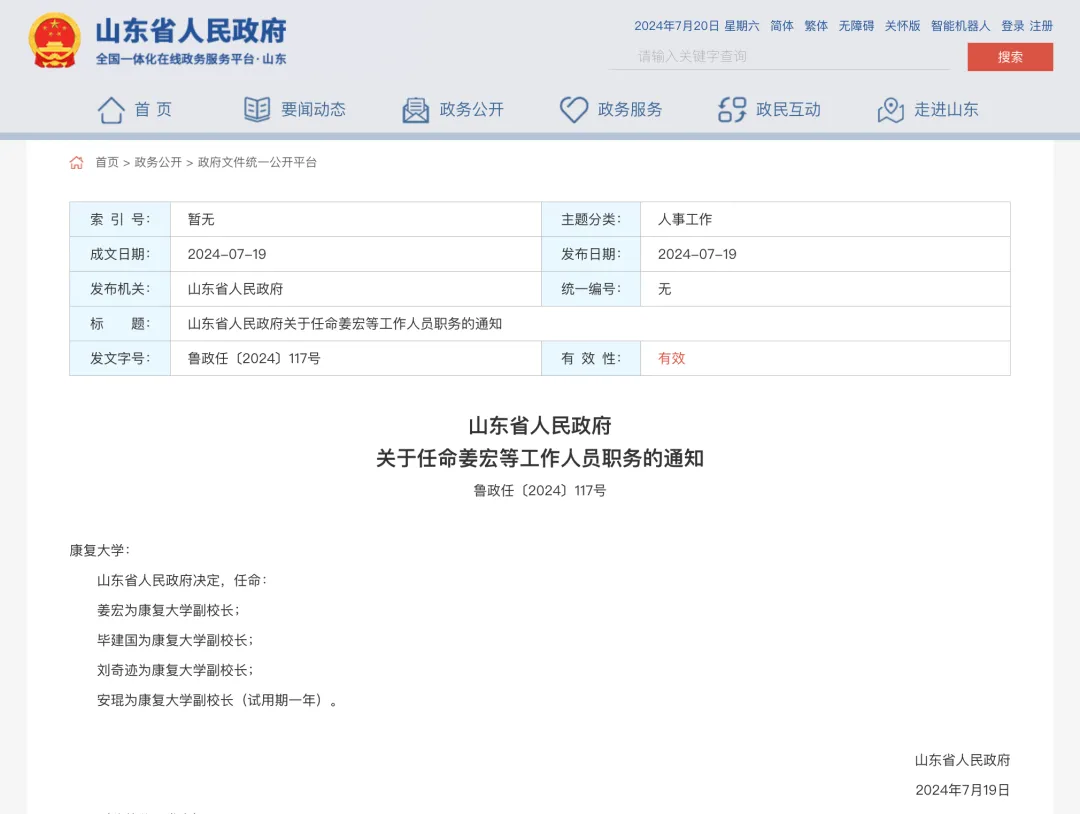This screenshot has height=814, width=1080.
Task: Open the 政务公开 navigation menu
Action: [x=471, y=110]
